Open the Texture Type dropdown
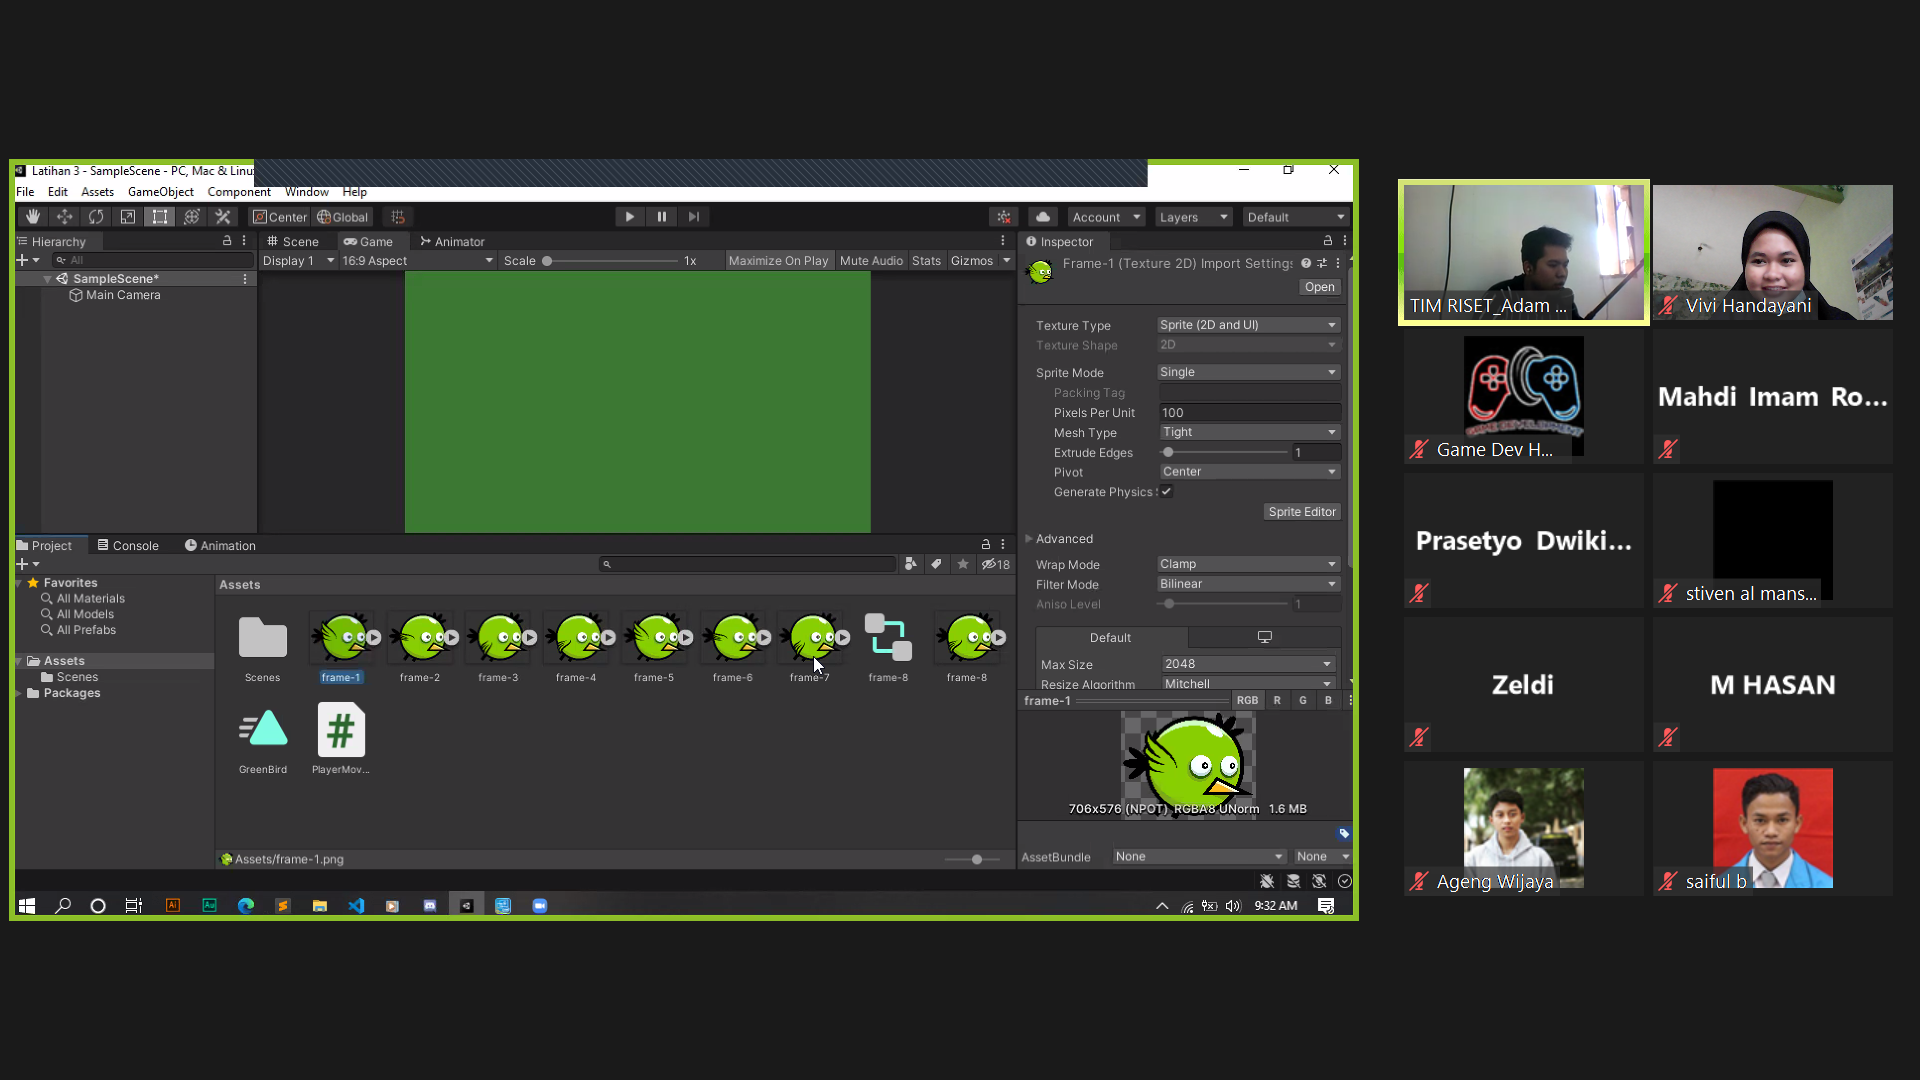 click(x=1248, y=325)
